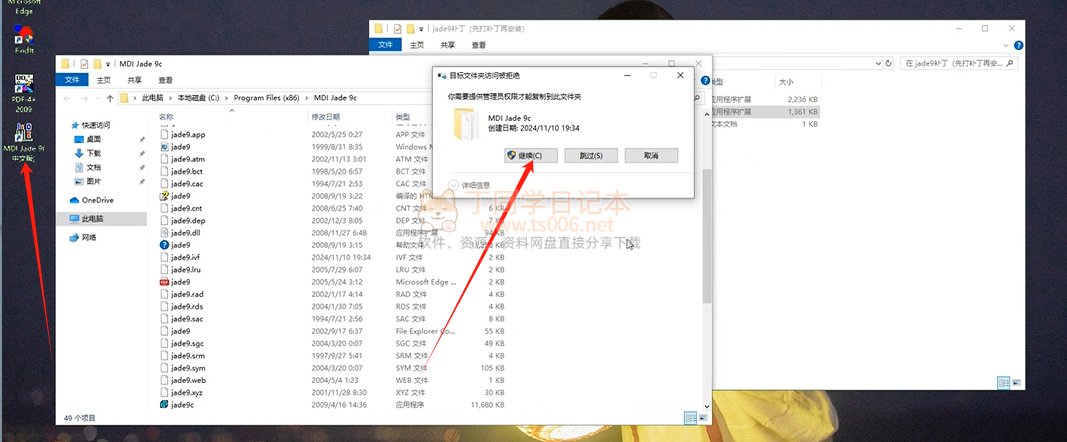This screenshot has width=1067, height=442.
Task: Click the jade9 PDF file icon
Action: tap(164, 282)
